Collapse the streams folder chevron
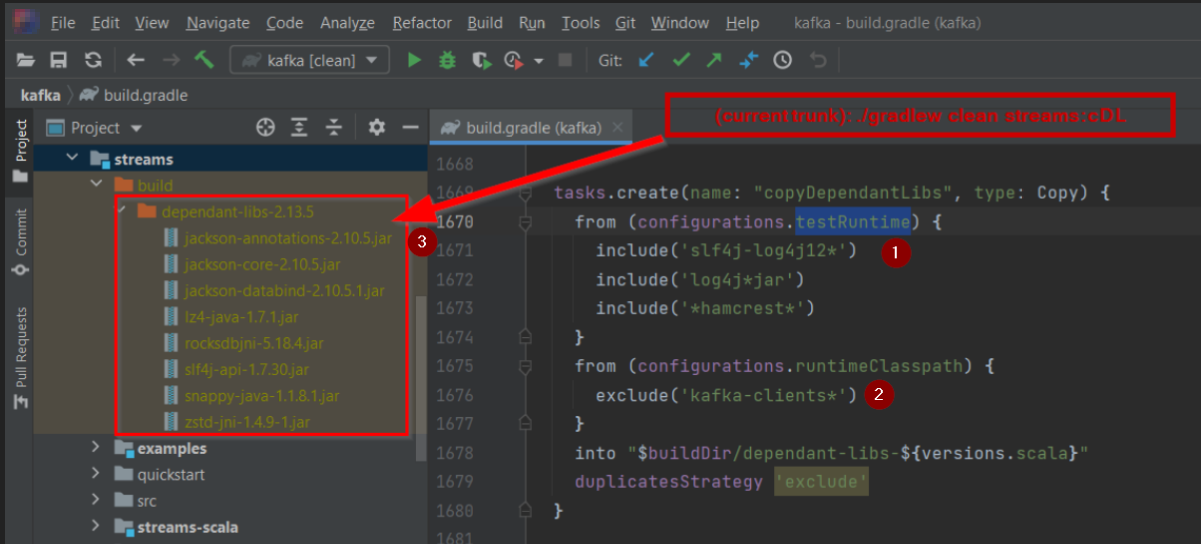Image resolution: width=1201 pixels, height=544 pixels. [71, 158]
